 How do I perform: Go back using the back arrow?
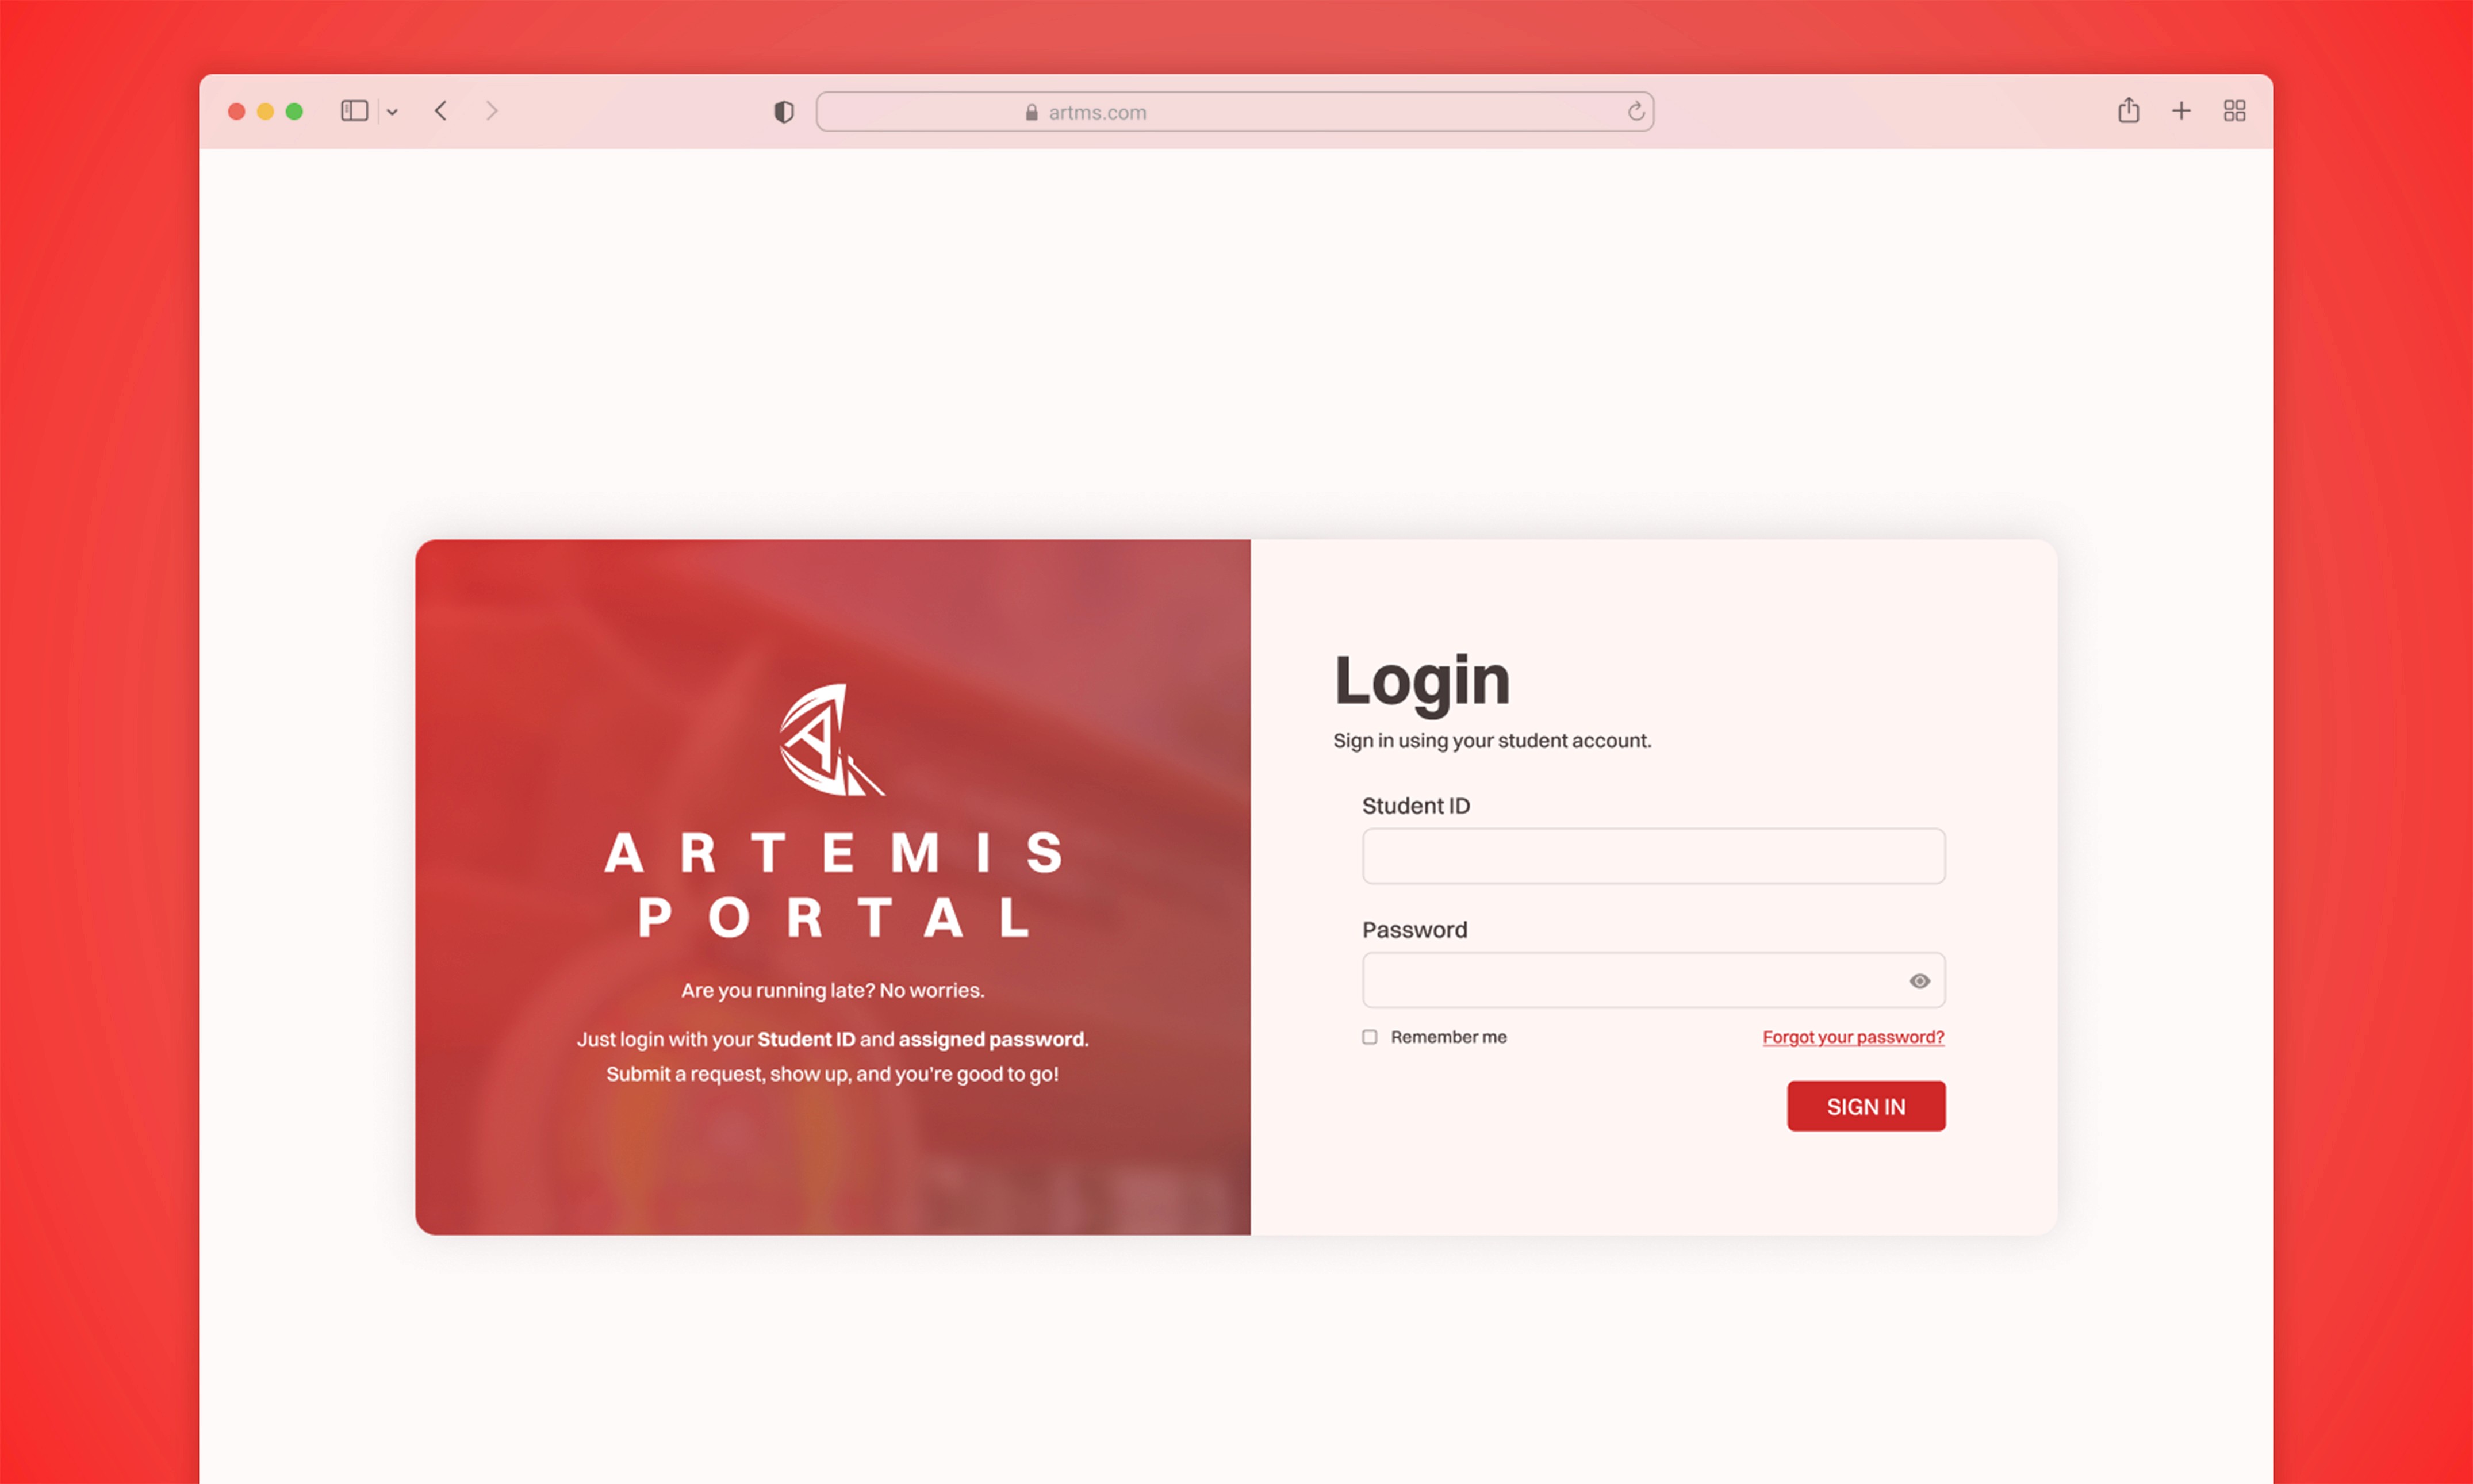point(441,111)
